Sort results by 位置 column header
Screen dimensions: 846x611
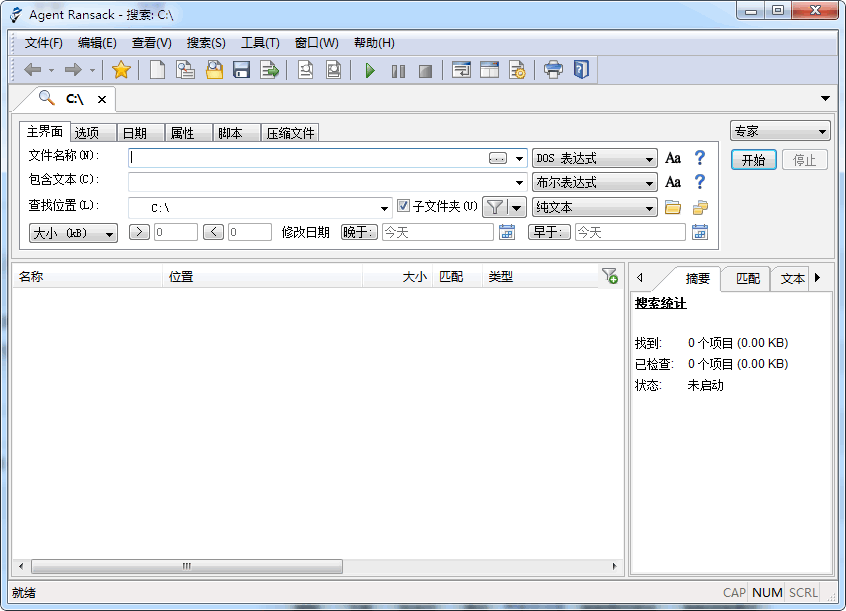click(x=262, y=276)
